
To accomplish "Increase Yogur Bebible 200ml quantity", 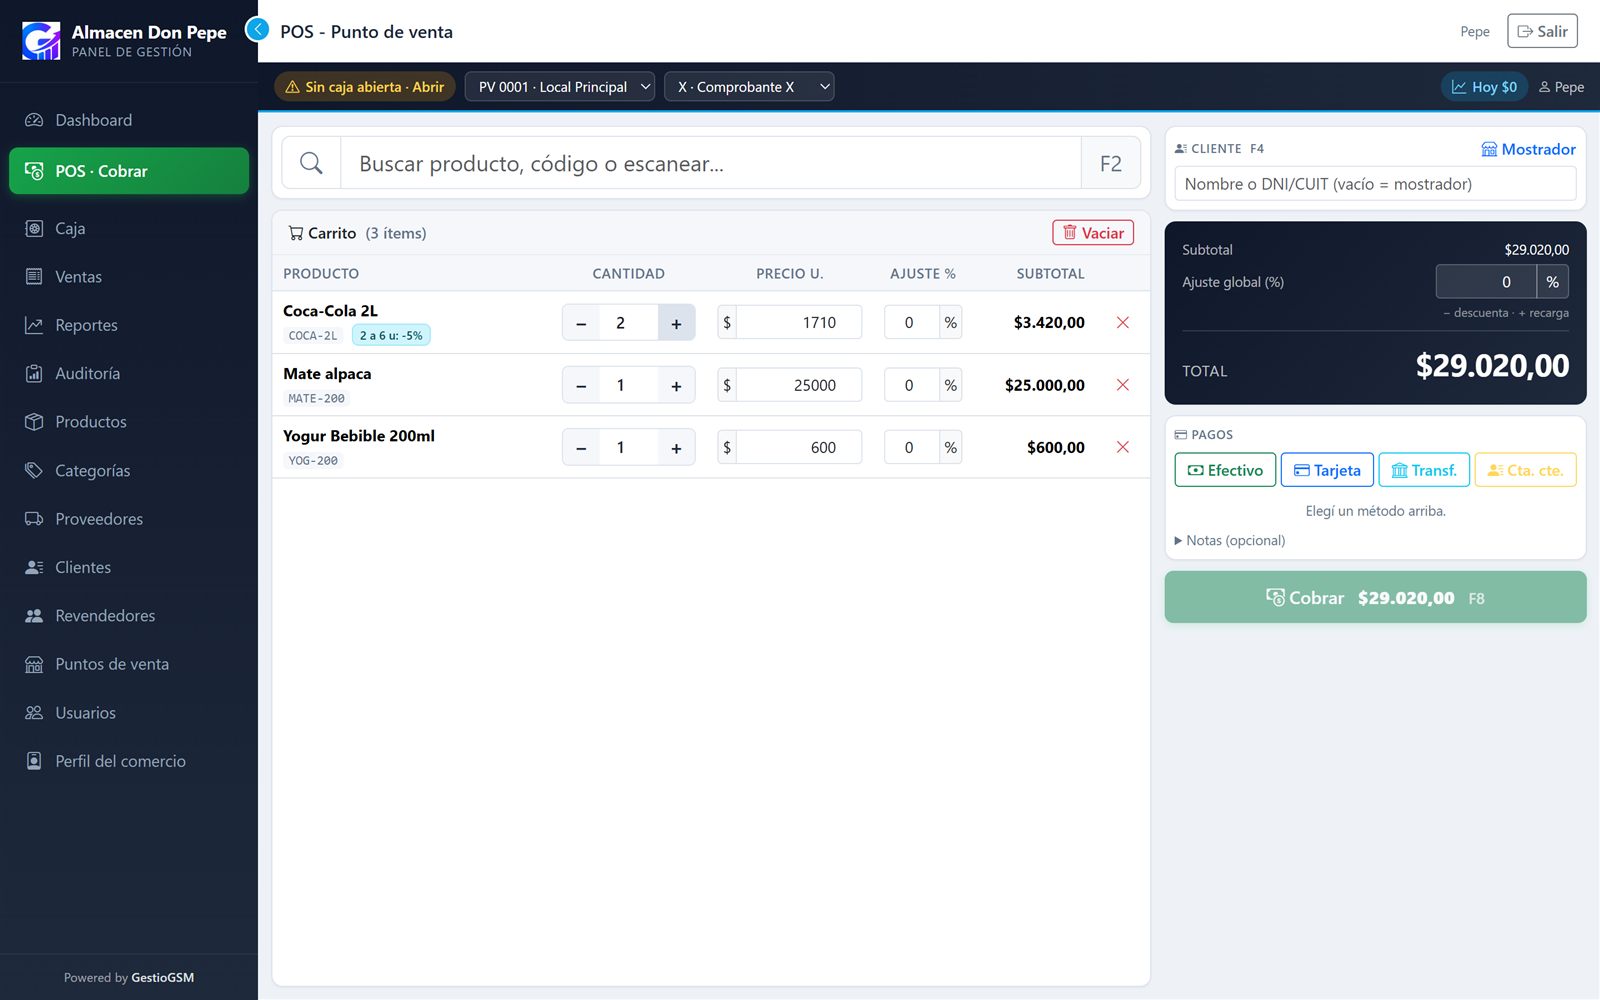I will tap(676, 447).
